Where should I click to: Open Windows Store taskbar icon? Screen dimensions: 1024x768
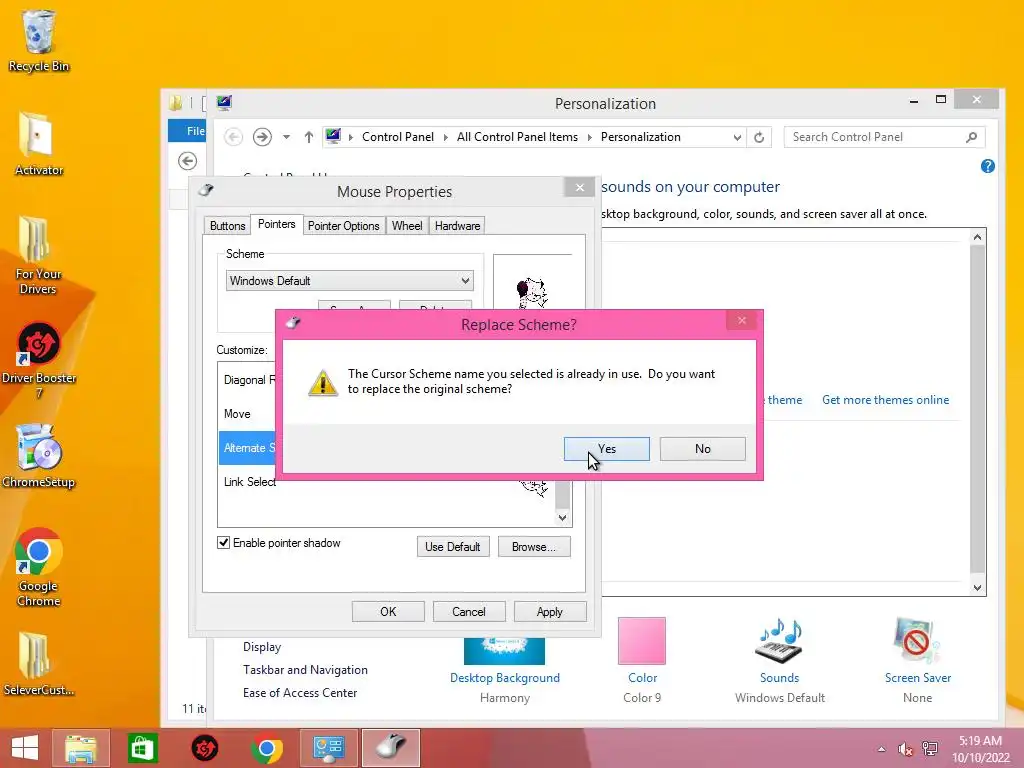point(142,748)
